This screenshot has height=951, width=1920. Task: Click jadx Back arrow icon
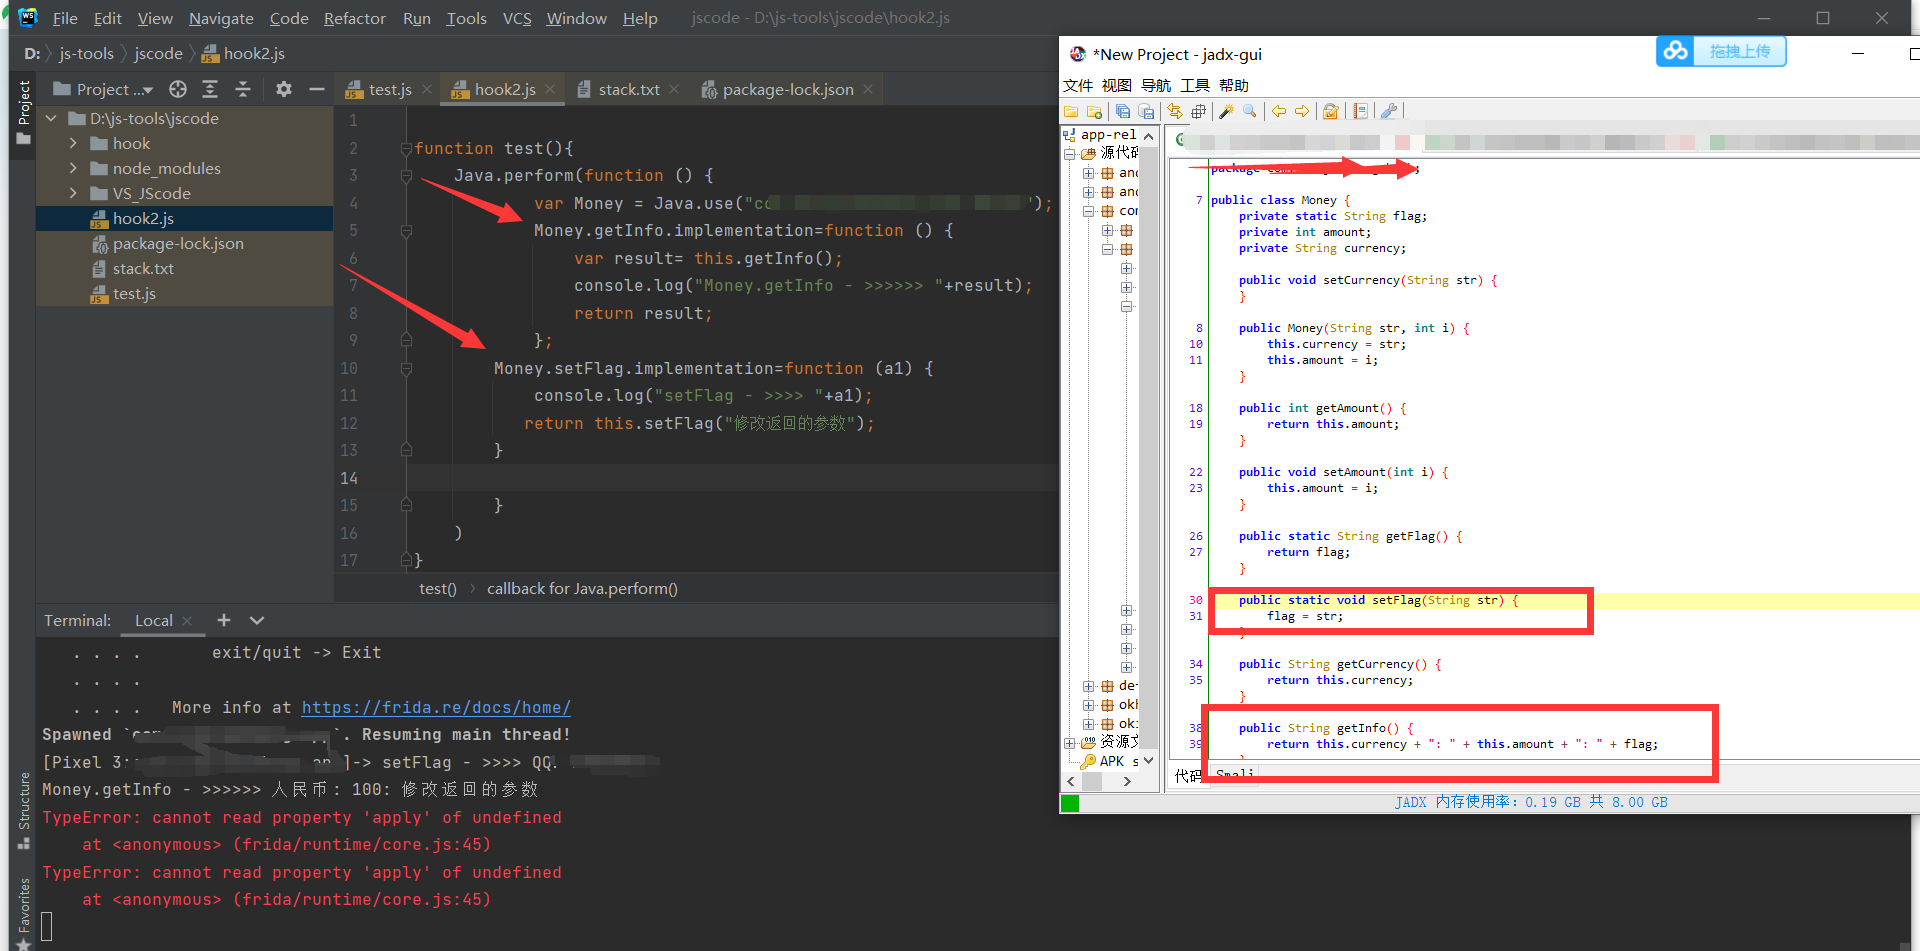[1279, 112]
